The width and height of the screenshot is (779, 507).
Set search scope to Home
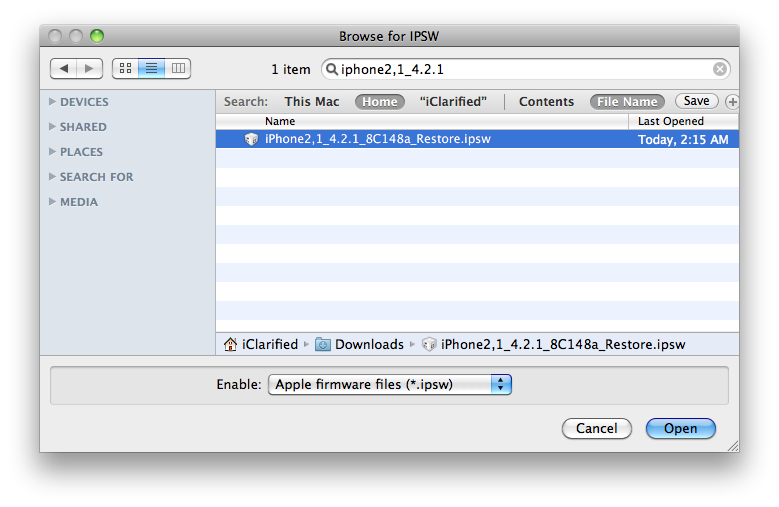tap(380, 102)
